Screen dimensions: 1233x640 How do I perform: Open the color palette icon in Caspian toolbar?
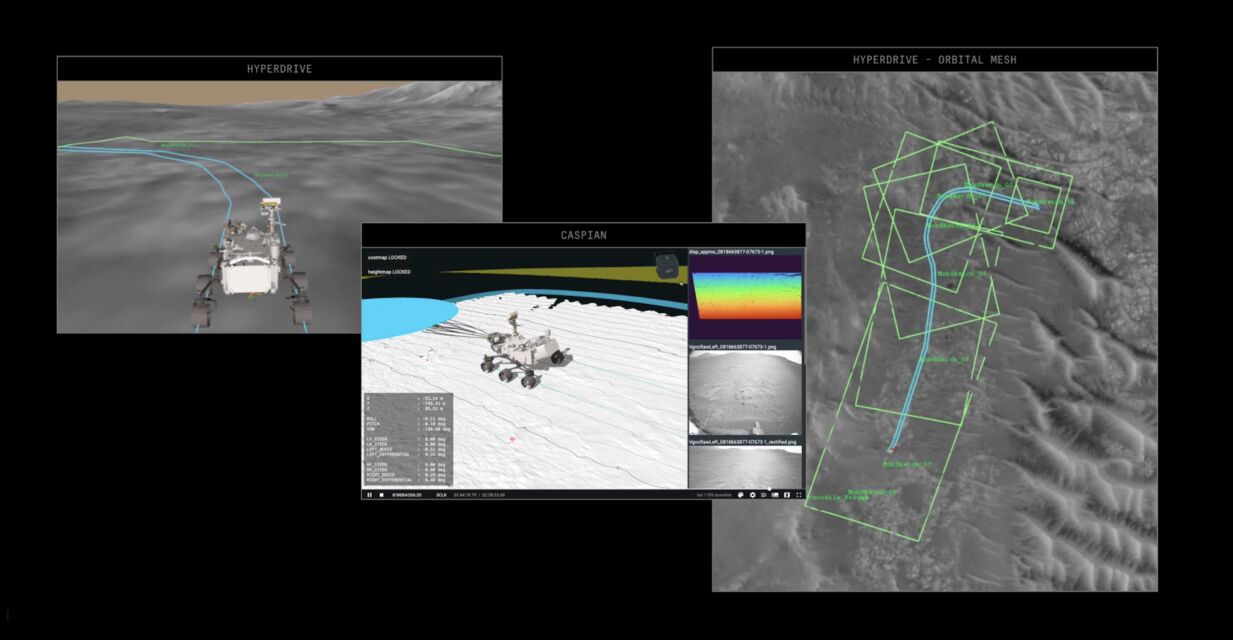click(x=740, y=495)
